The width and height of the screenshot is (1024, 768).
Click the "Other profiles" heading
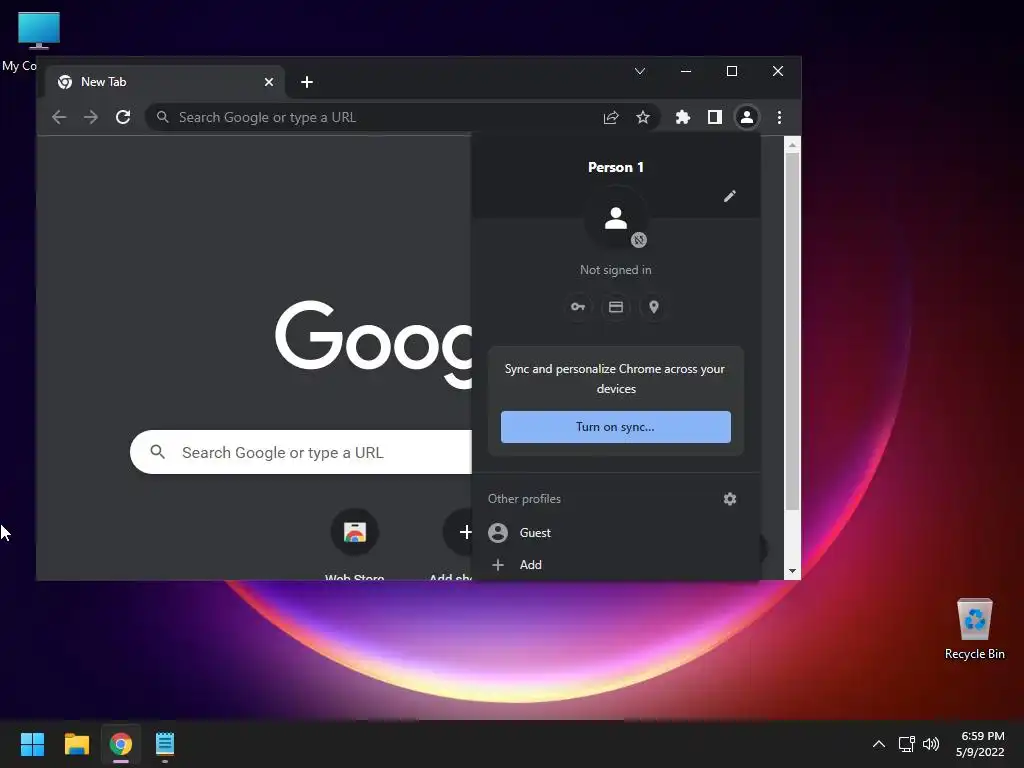pyautogui.click(x=524, y=499)
